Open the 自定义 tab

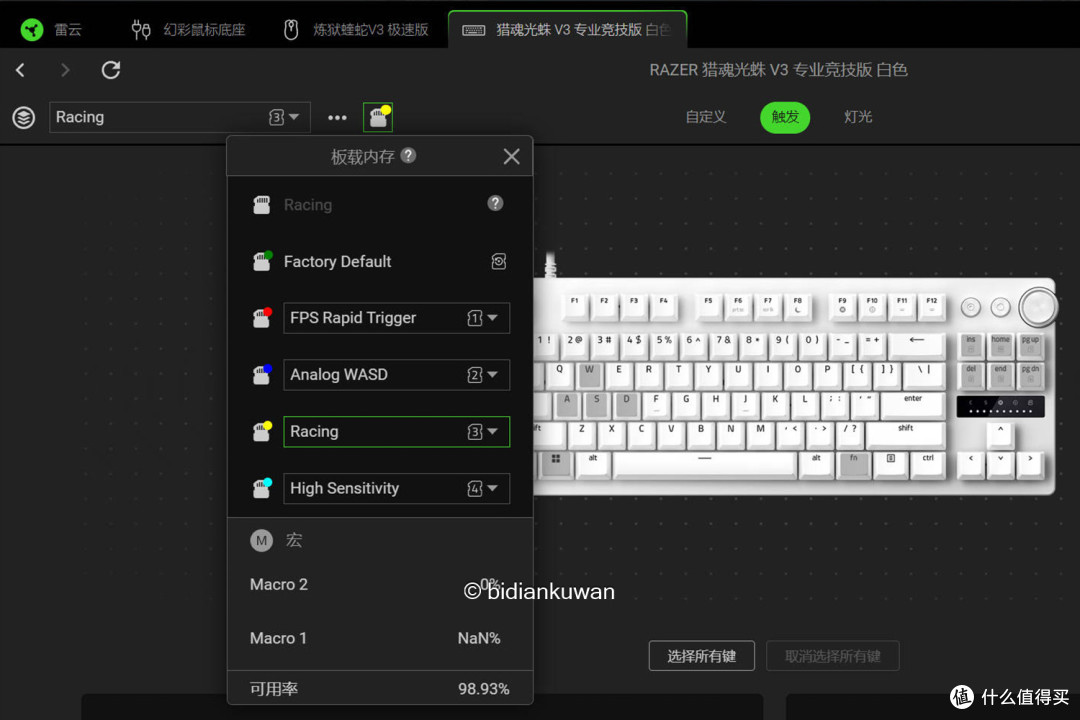(706, 116)
